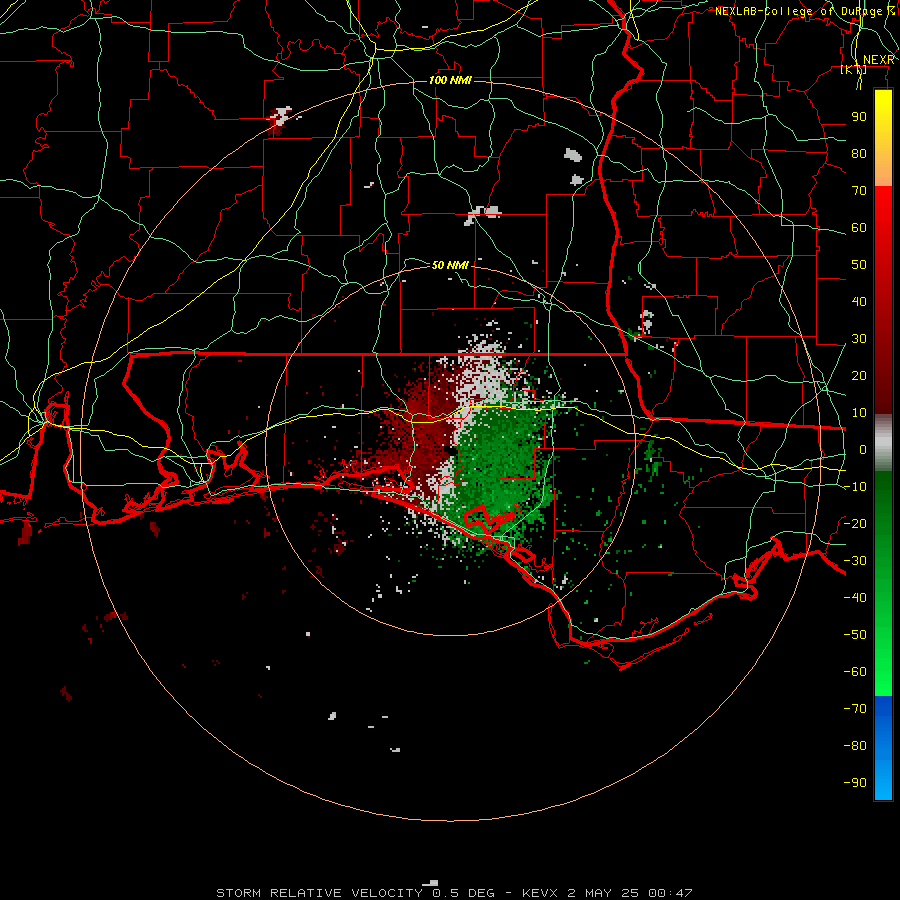
Task: Click the positive 40 knot scale label
Action: 859,302
